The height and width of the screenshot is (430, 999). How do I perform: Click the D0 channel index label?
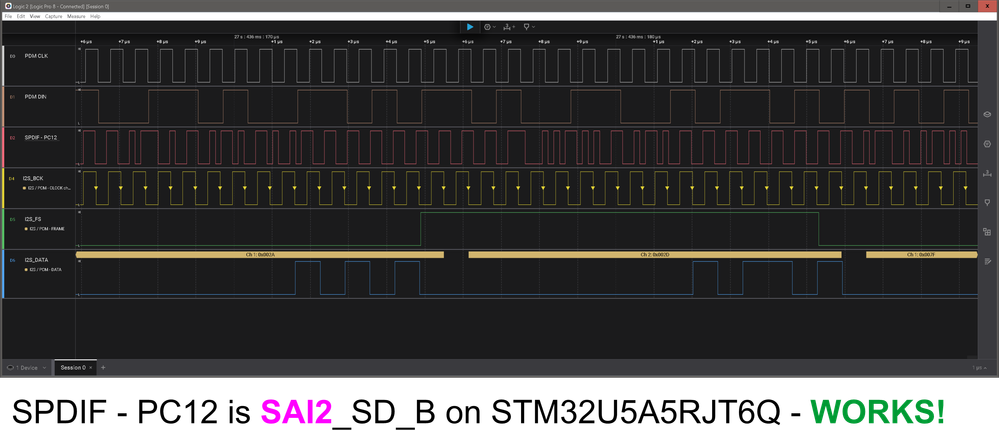12,56
